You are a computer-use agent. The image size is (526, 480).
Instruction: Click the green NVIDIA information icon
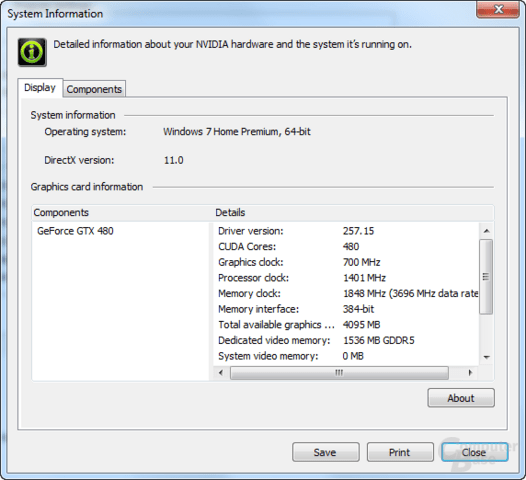(x=32, y=52)
